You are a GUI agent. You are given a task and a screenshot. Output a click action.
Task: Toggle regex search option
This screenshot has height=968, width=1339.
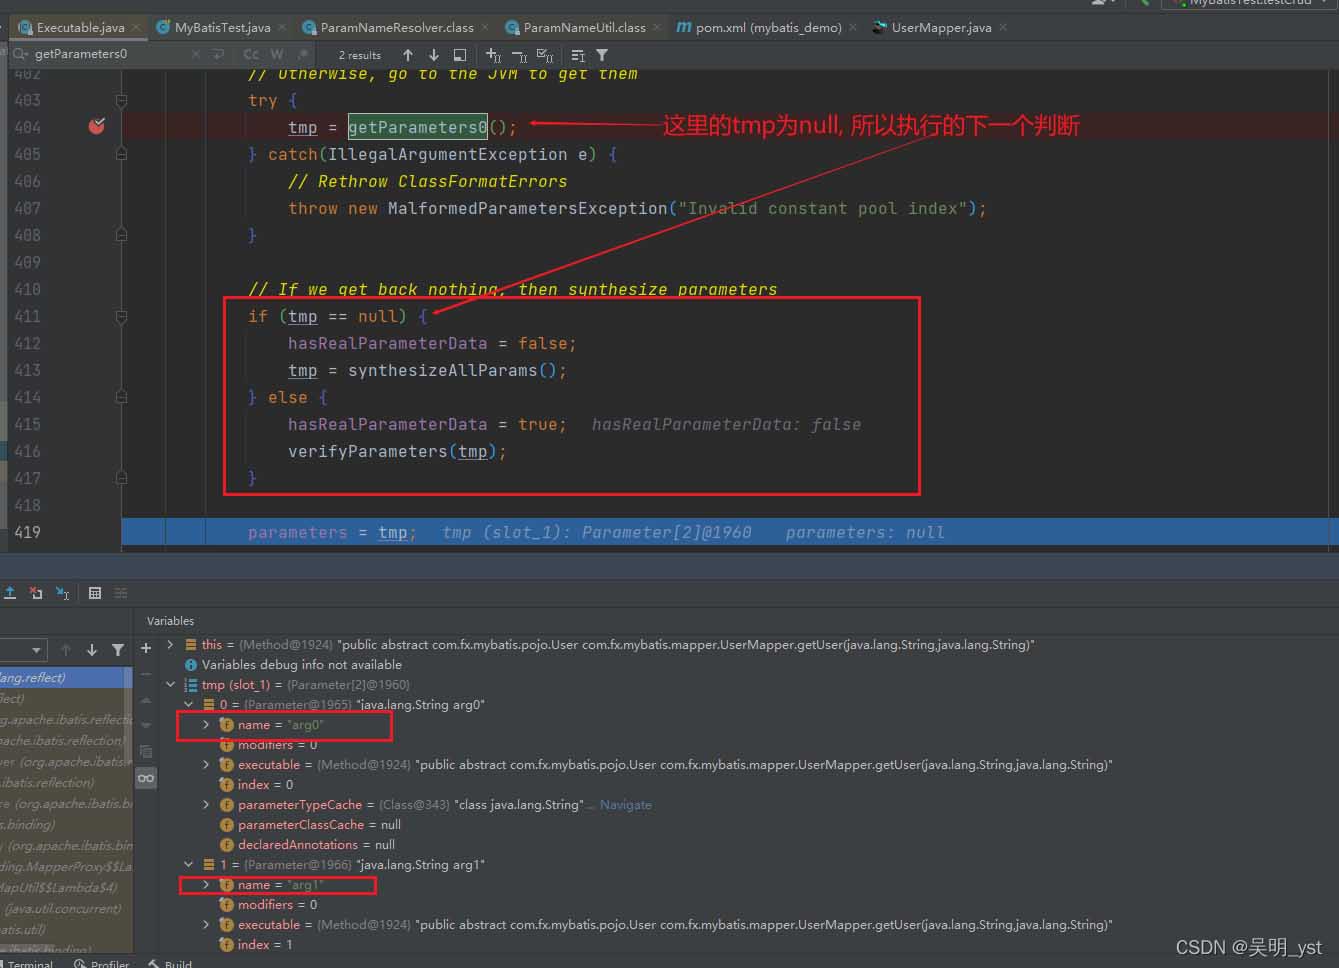click(x=302, y=54)
